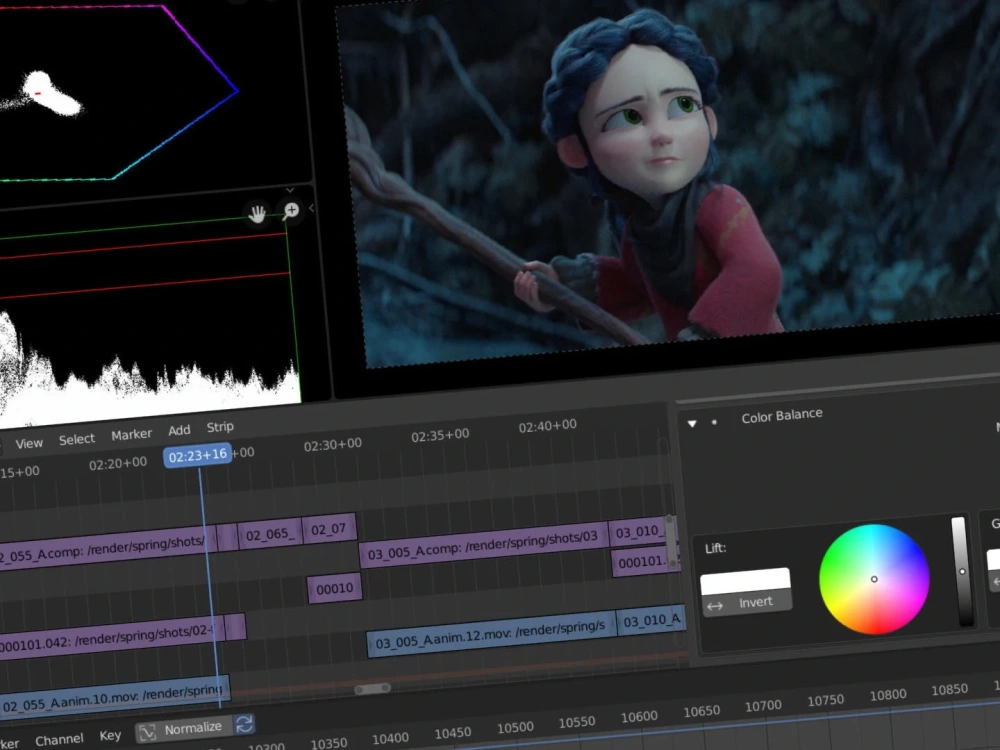Activate the zoom magnifier tool
The image size is (1000, 750).
[291, 210]
